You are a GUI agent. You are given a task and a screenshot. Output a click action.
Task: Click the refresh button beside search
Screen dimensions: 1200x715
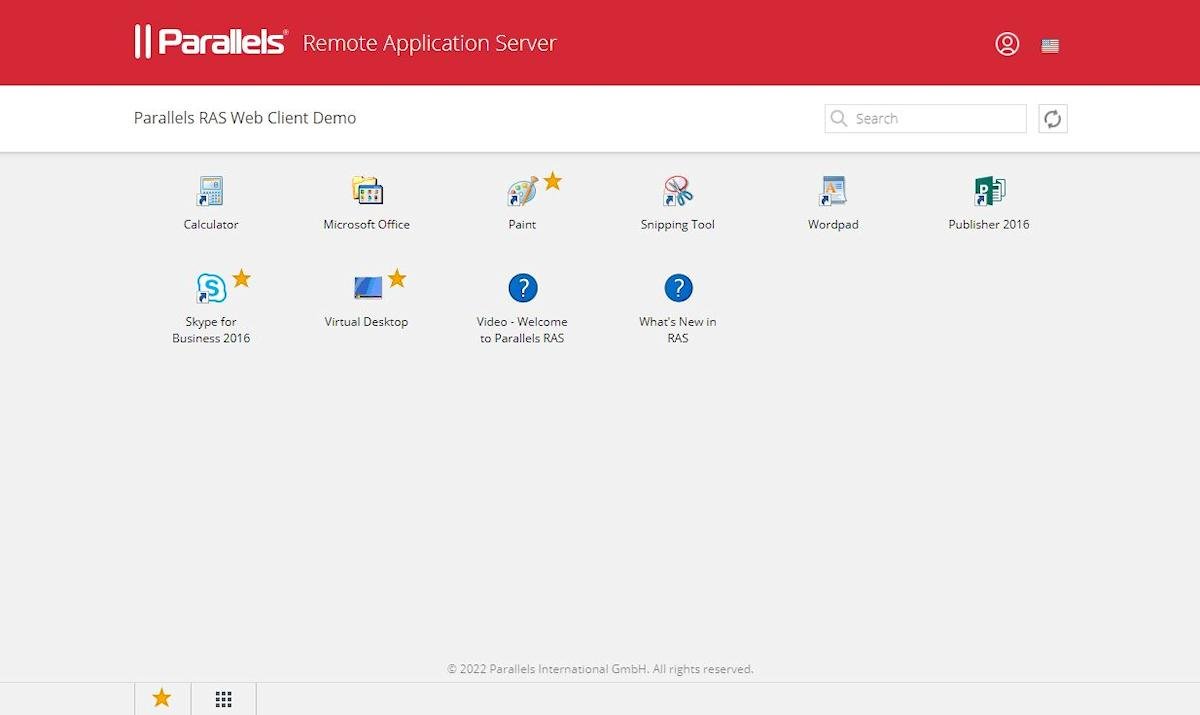(1053, 119)
